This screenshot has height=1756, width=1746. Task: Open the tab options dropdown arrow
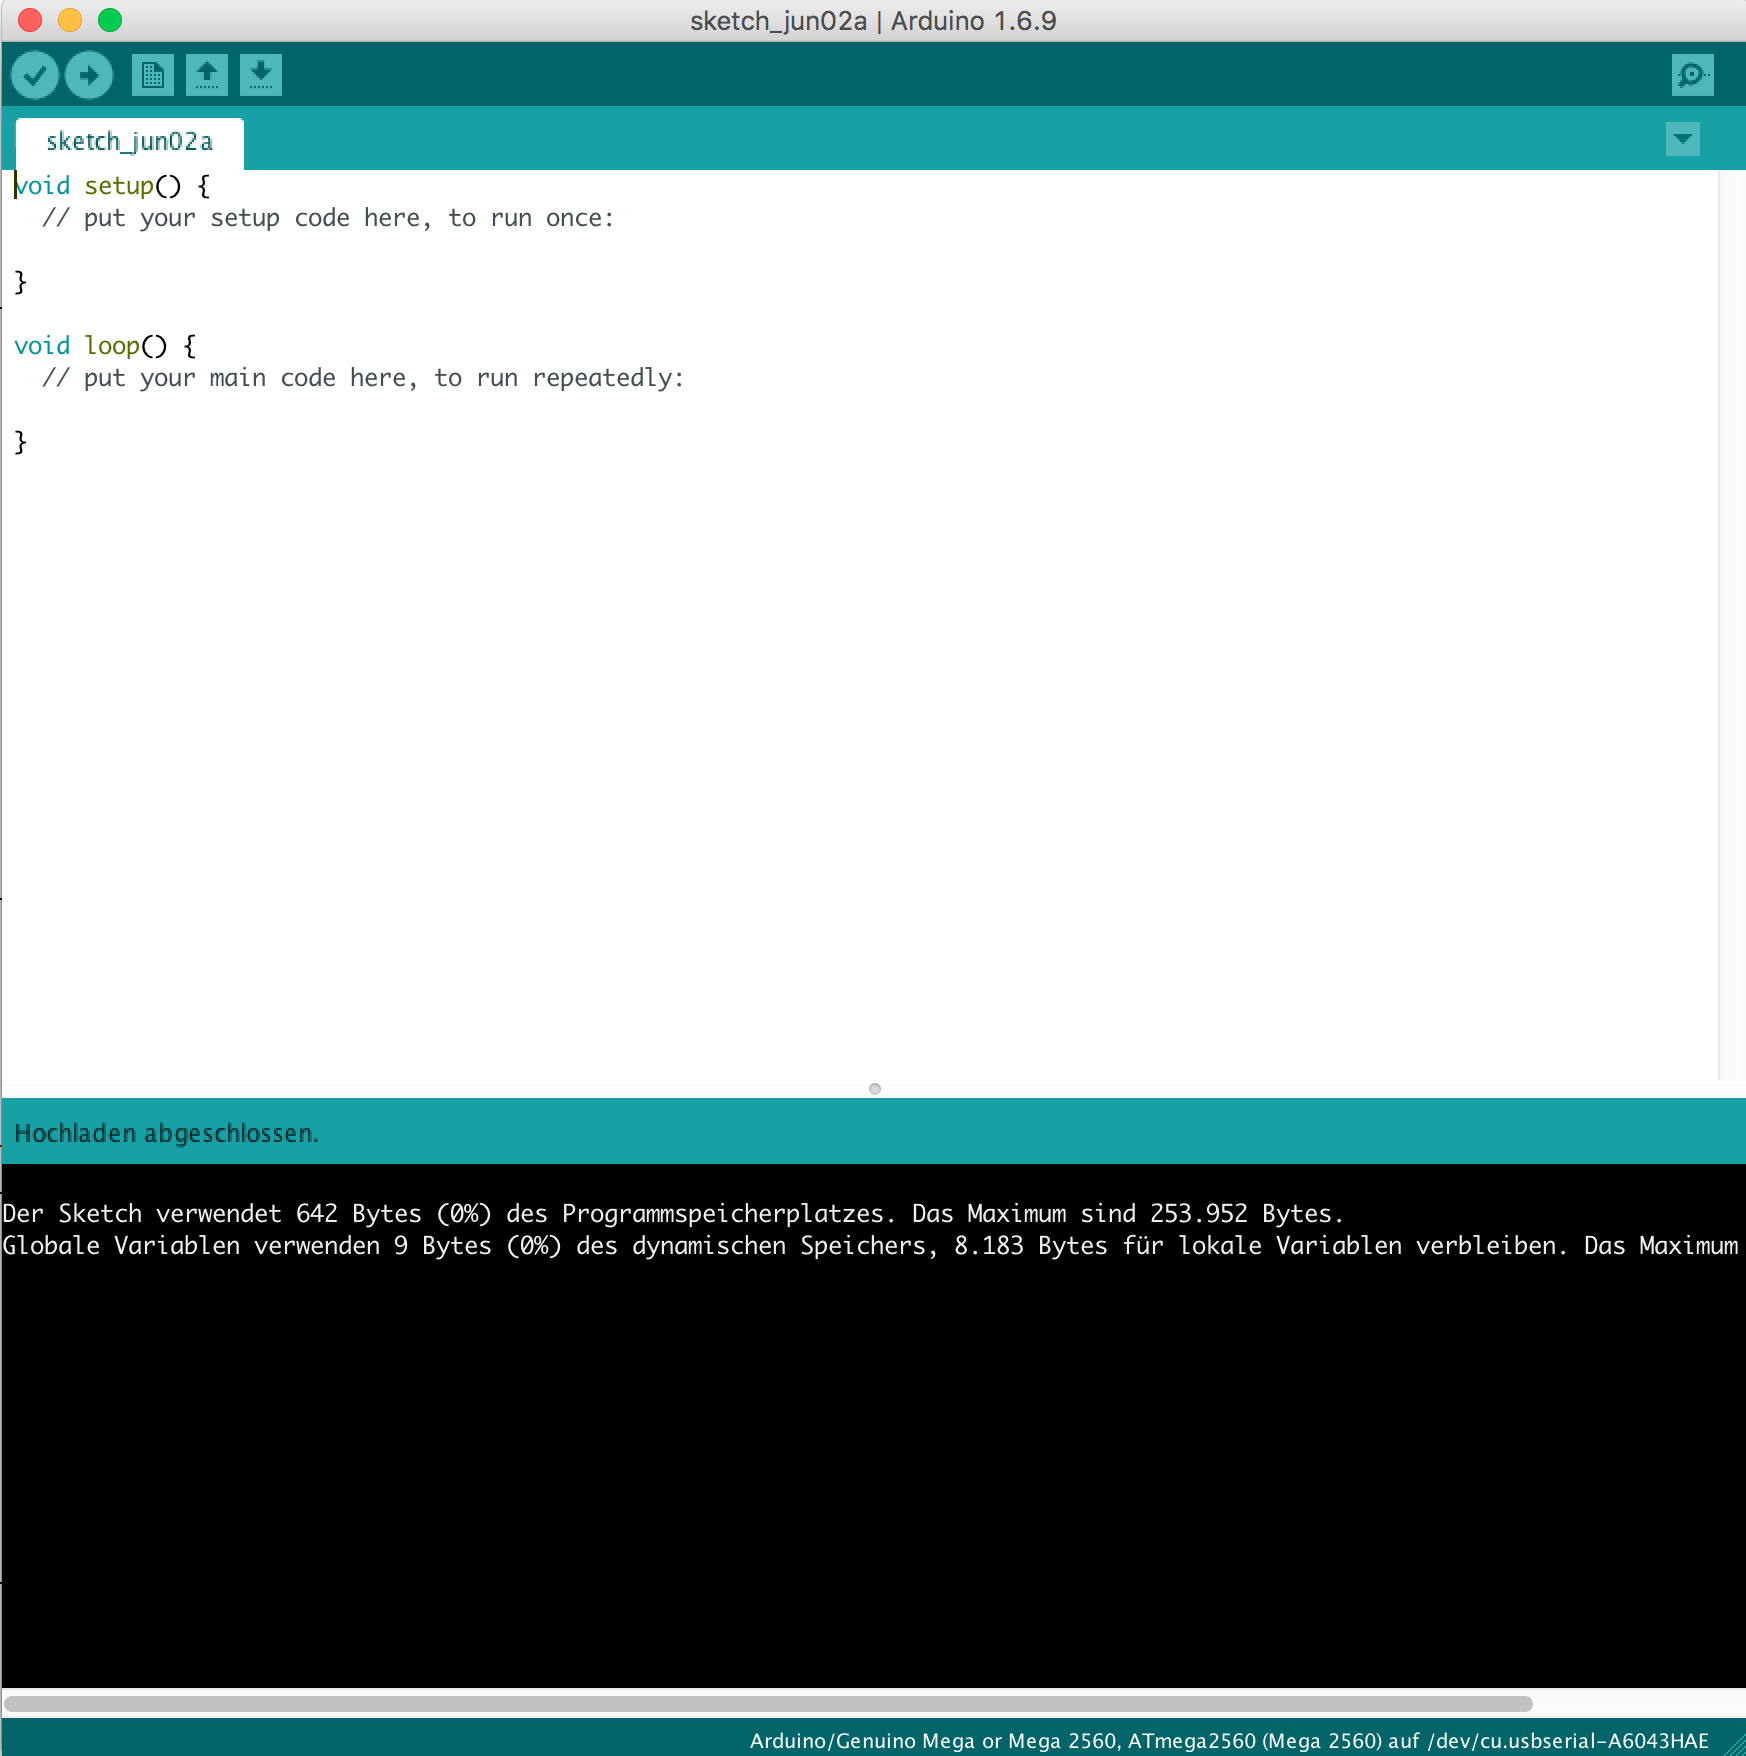pyautogui.click(x=1683, y=139)
